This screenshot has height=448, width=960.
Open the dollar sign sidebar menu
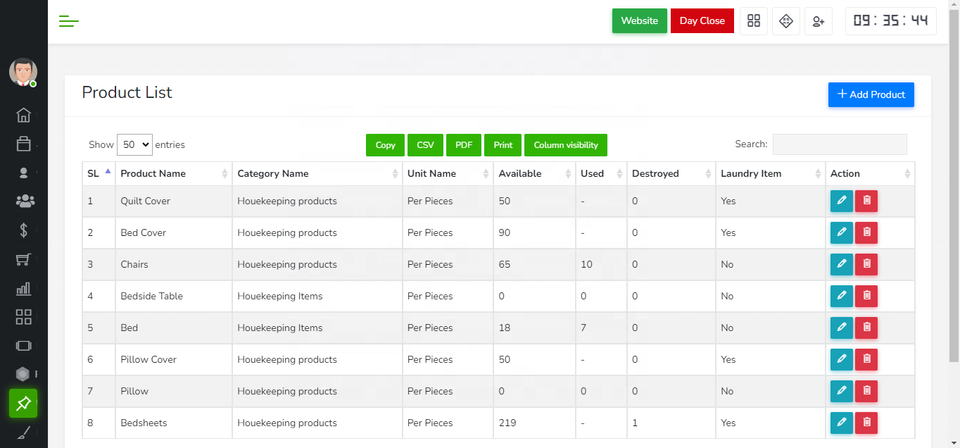24,230
